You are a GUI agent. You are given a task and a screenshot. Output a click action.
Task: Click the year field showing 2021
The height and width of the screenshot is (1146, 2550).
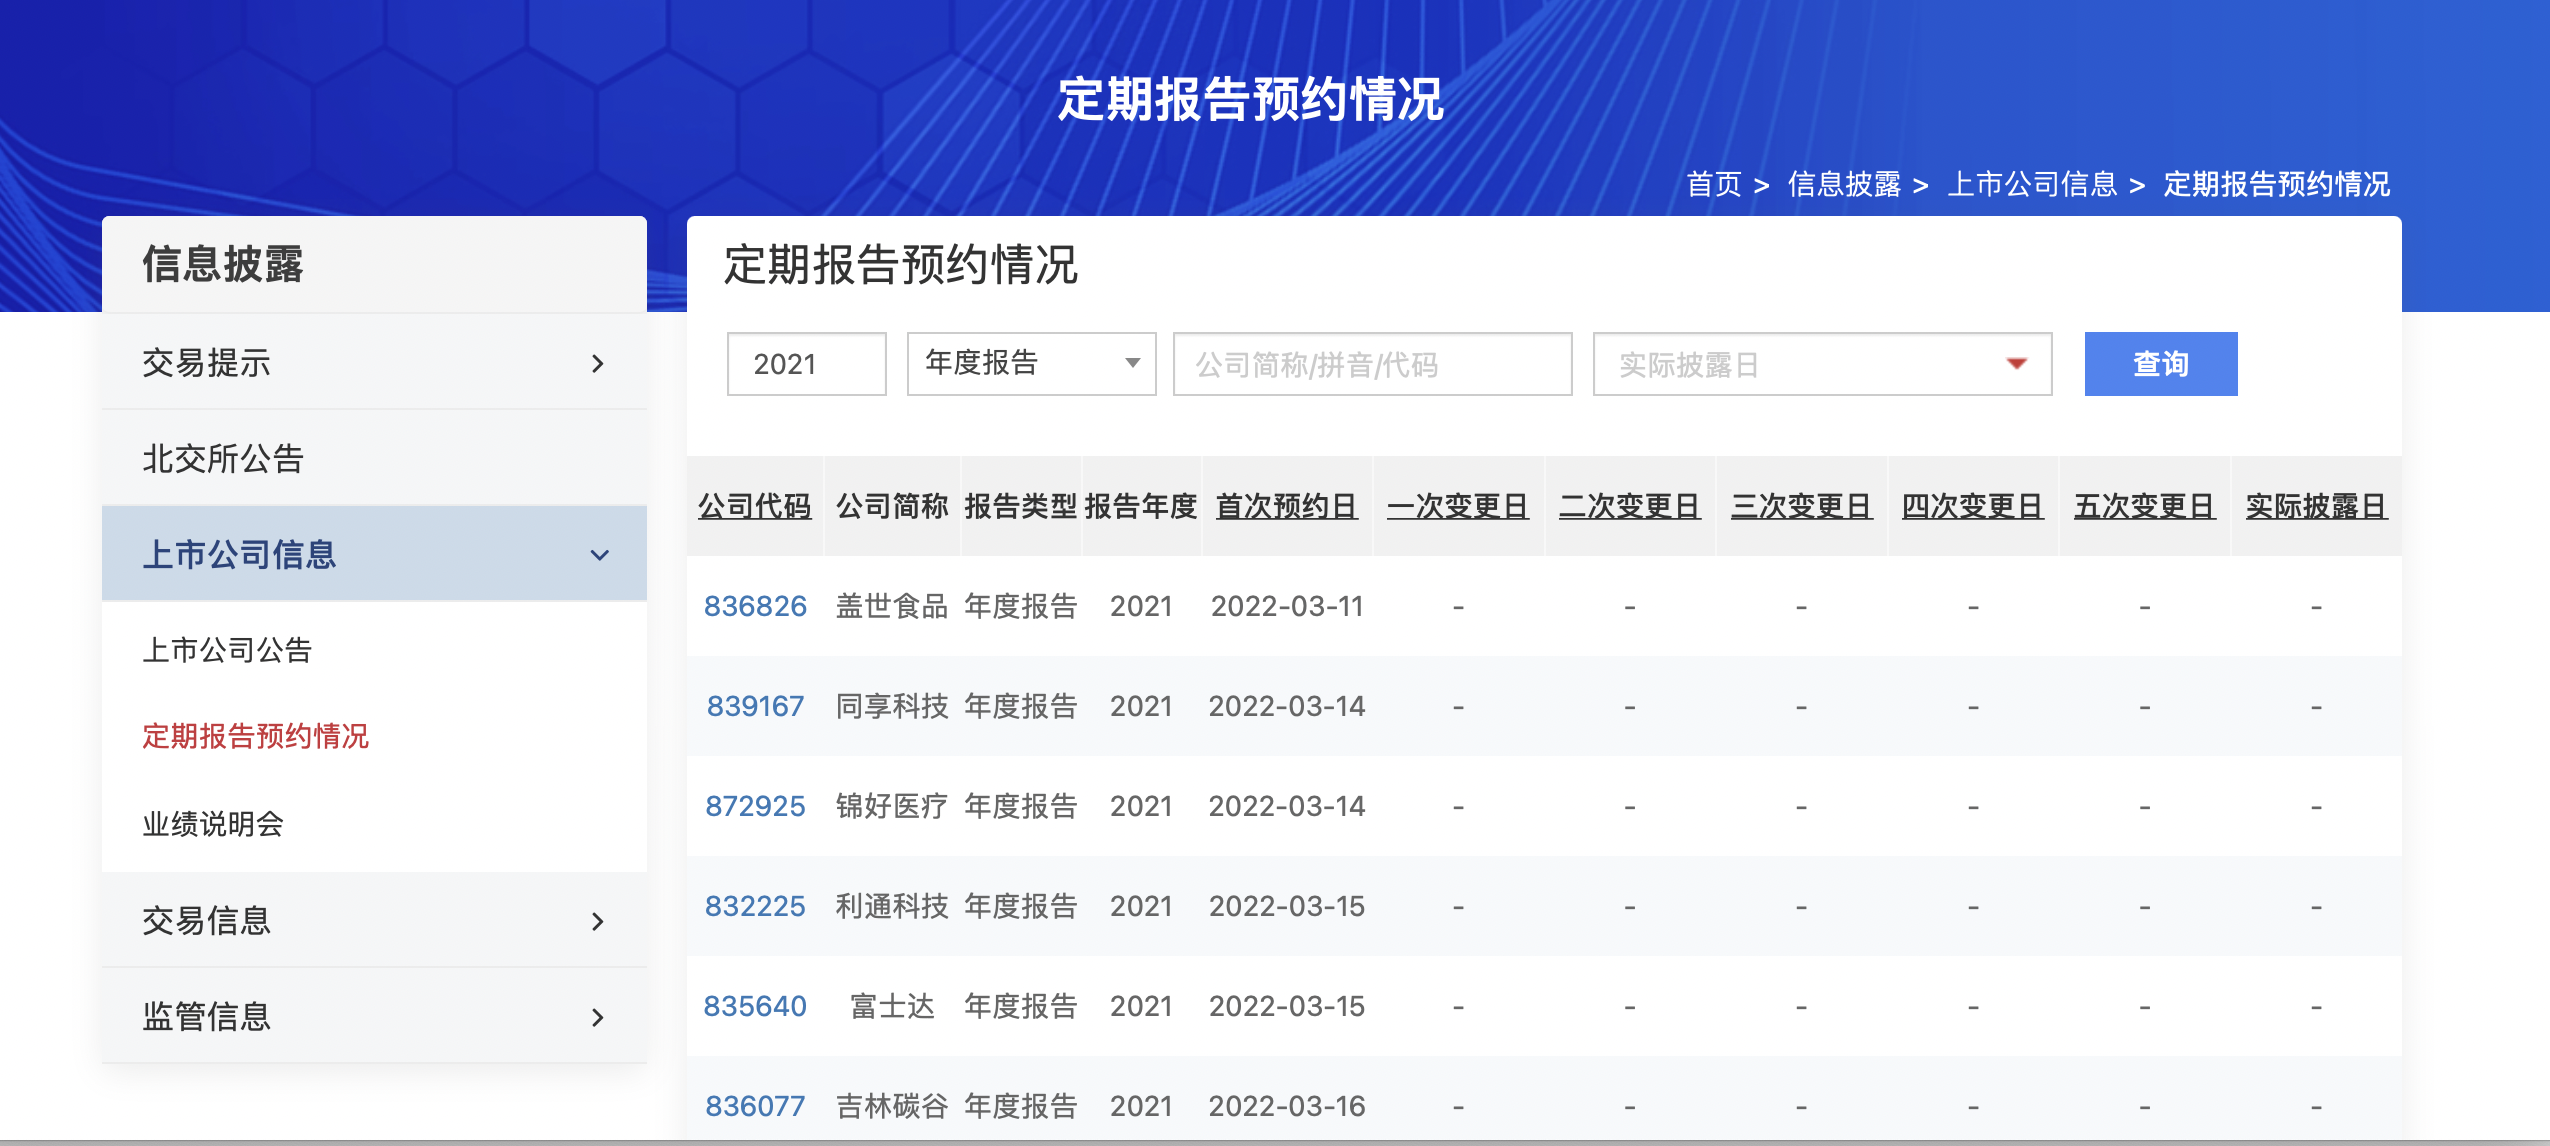[806, 364]
